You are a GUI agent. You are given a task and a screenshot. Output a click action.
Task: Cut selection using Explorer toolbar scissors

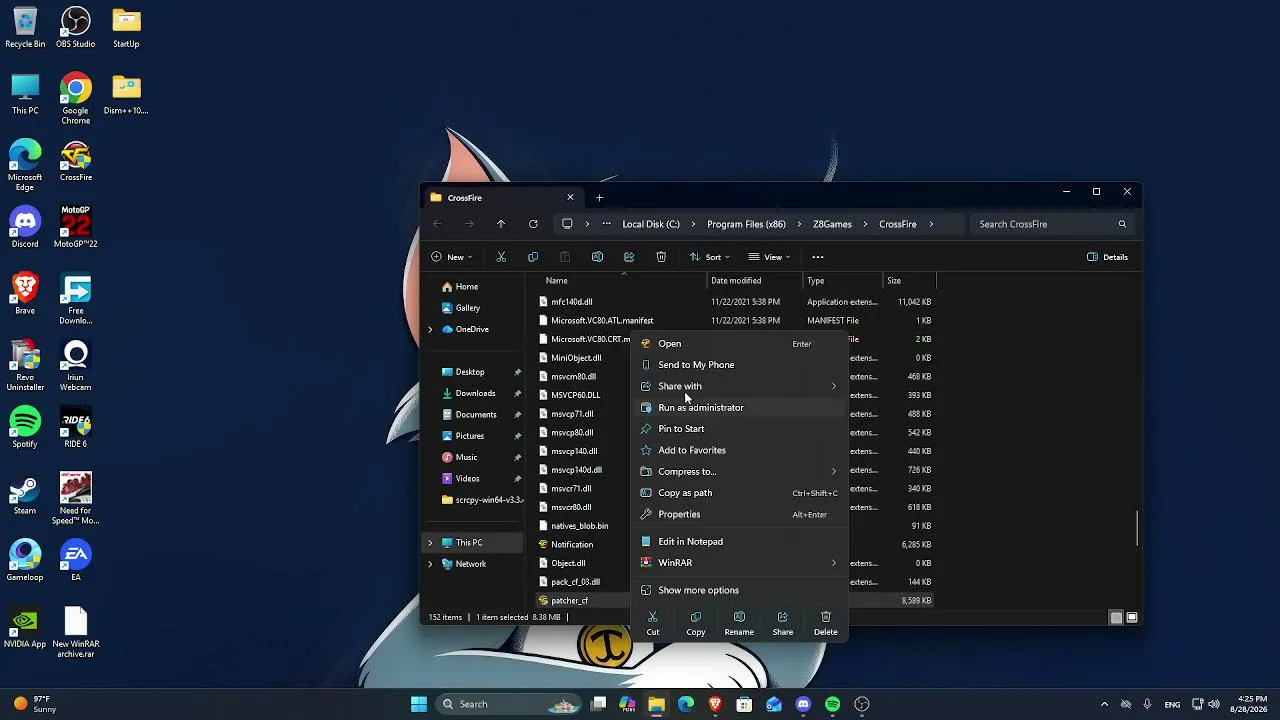tap(501, 257)
